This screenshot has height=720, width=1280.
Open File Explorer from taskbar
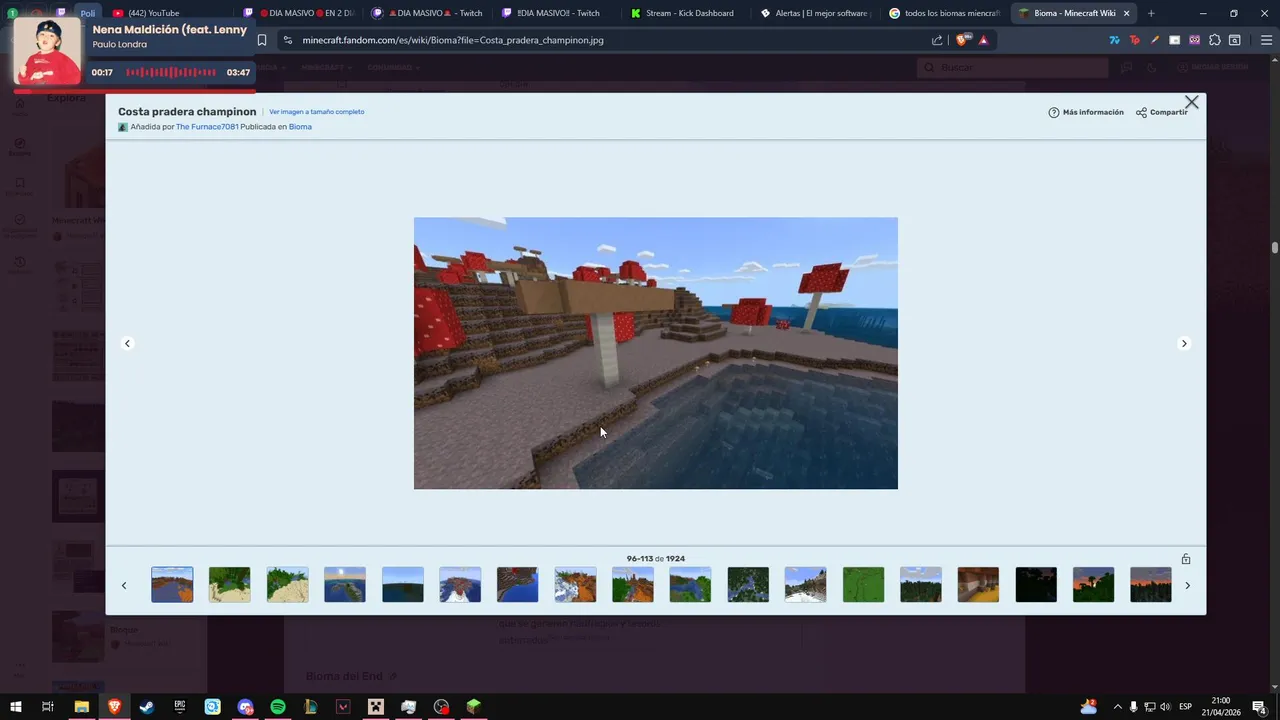82,707
